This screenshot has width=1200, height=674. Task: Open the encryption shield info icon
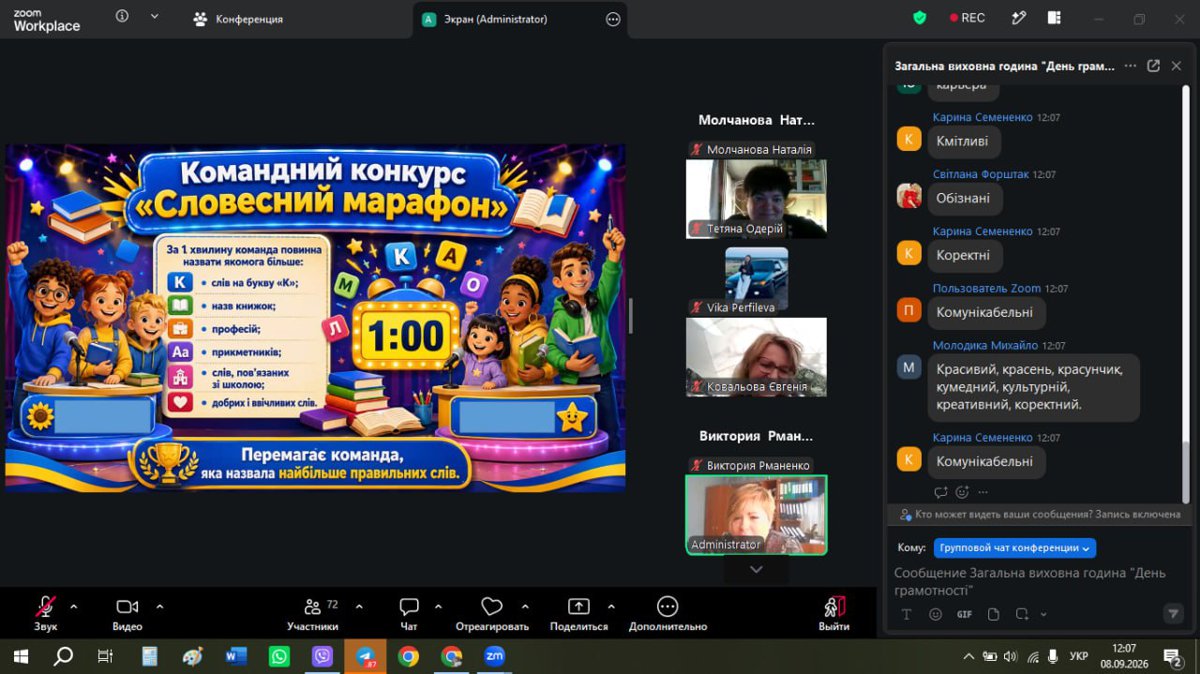920,18
